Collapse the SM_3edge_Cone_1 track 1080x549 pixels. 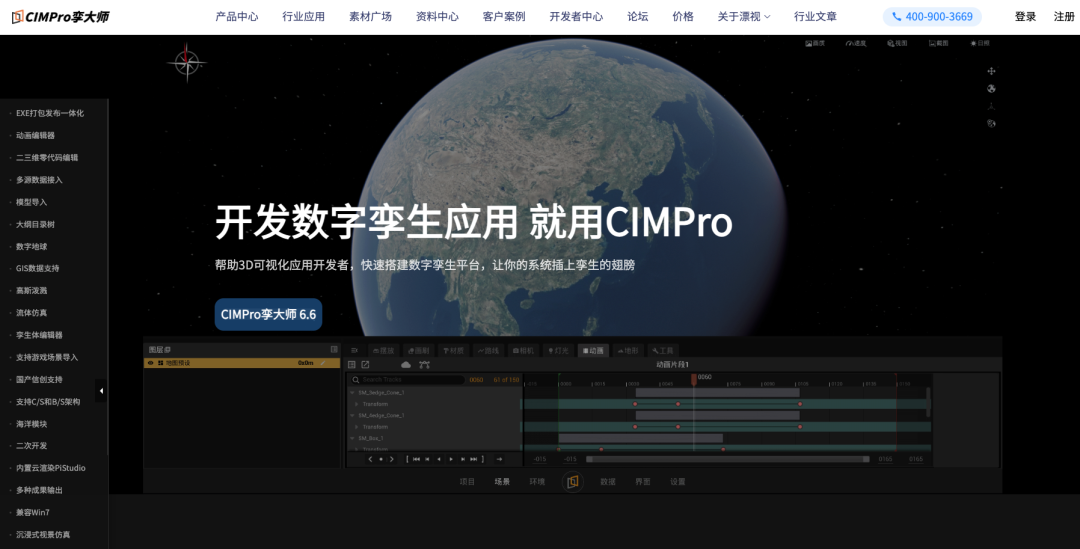point(352,393)
